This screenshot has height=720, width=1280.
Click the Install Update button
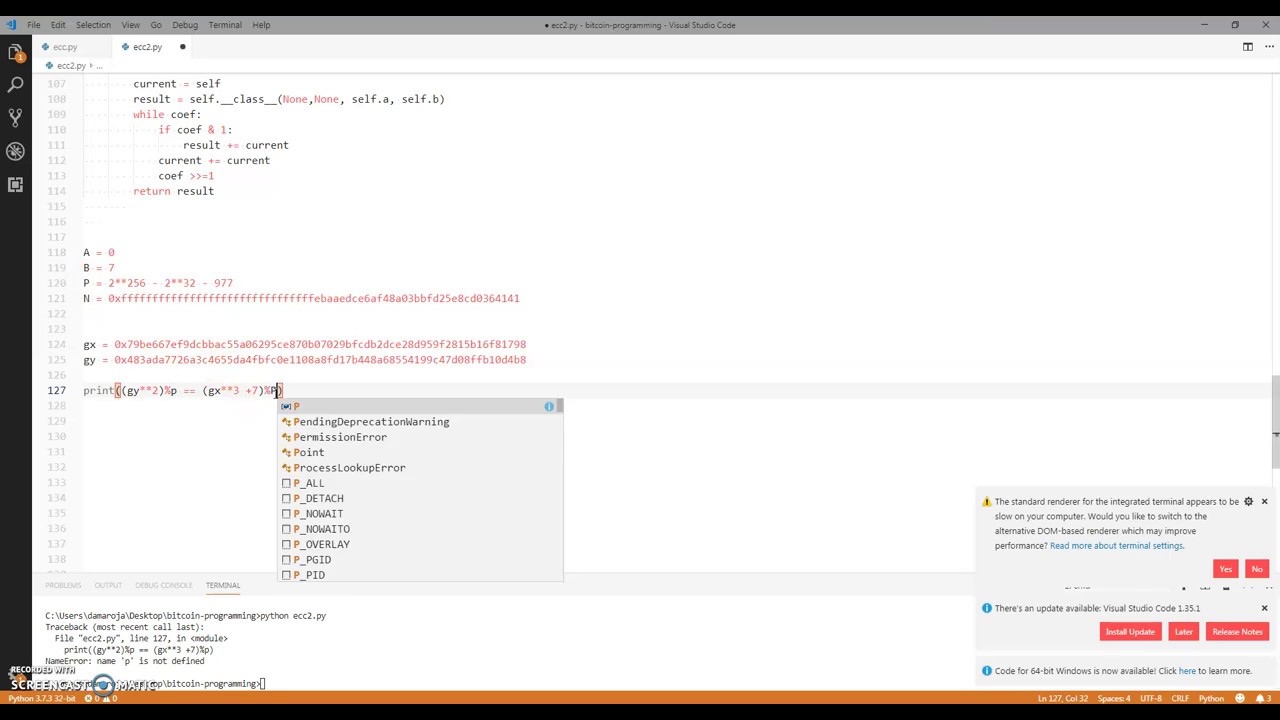pyautogui.click(x=1130, y=632)
